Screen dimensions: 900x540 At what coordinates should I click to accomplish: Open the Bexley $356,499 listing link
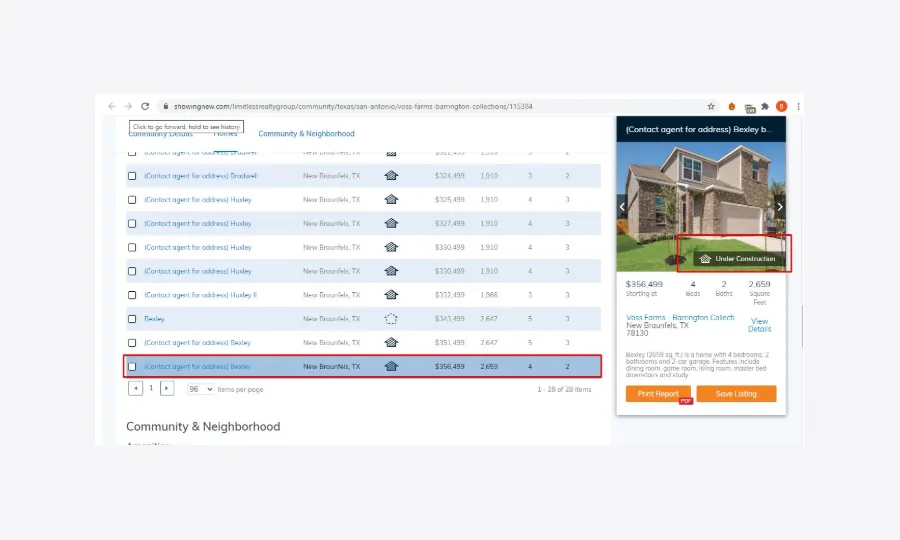point(197,367)
